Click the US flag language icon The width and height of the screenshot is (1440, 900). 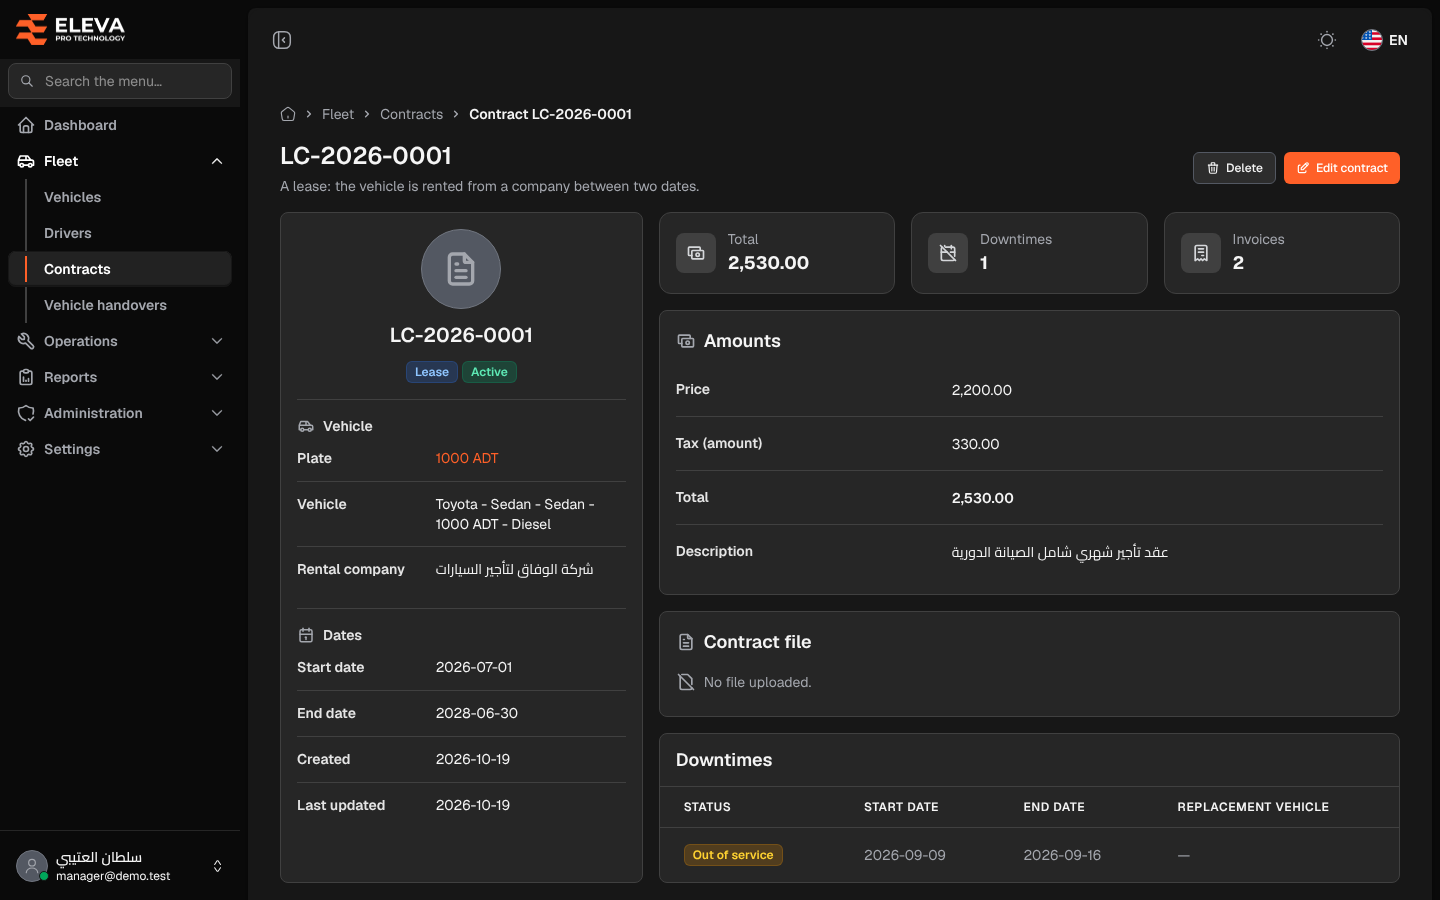coord(1372,40)
